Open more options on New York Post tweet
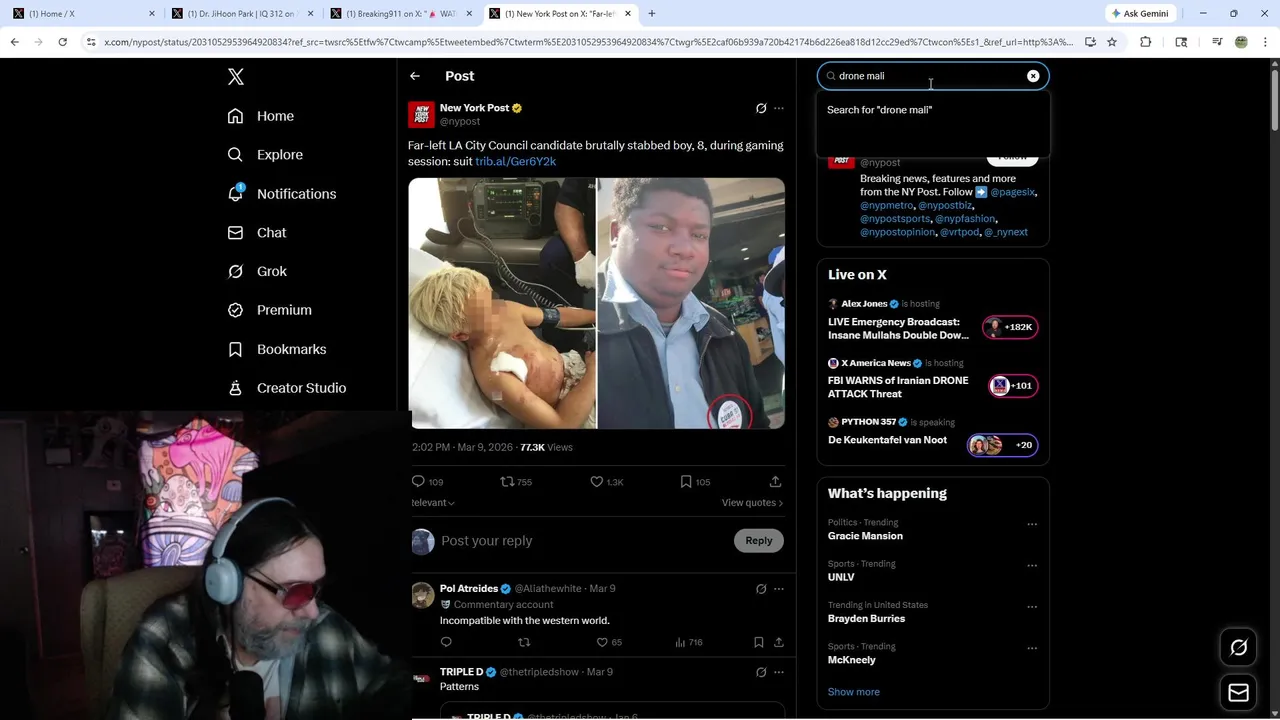The width and height of the screenshot is (1280, 720). 779,108
